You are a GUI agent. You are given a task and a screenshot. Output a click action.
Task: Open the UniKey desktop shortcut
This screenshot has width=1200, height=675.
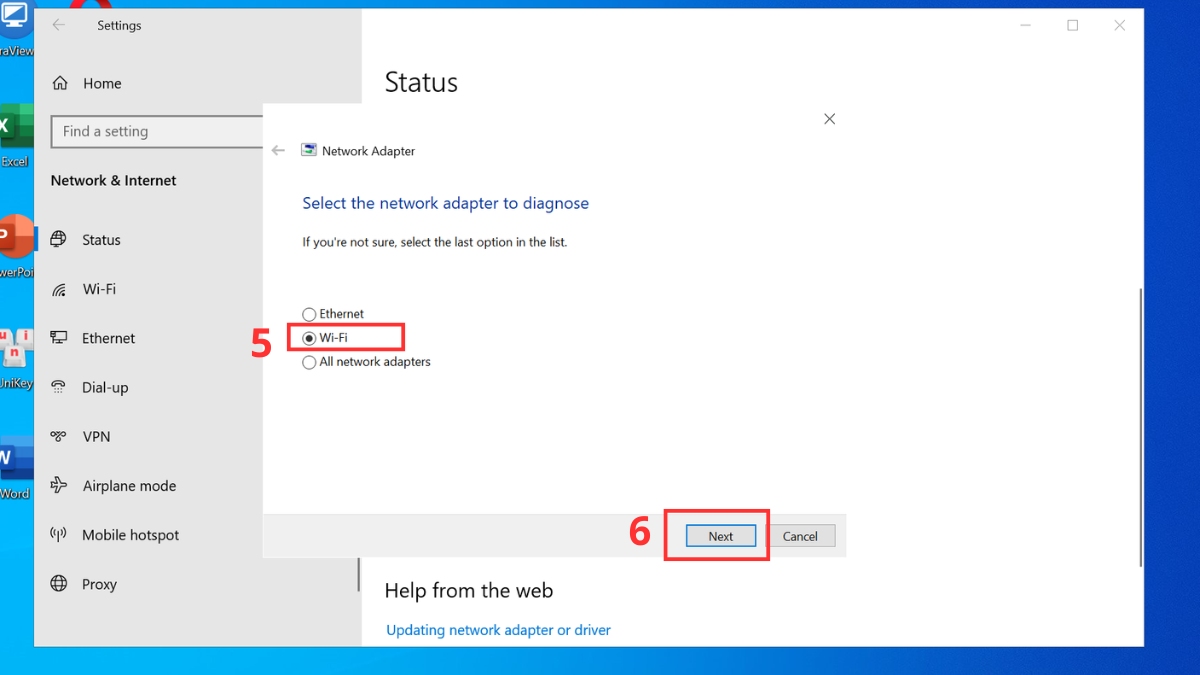15,357
